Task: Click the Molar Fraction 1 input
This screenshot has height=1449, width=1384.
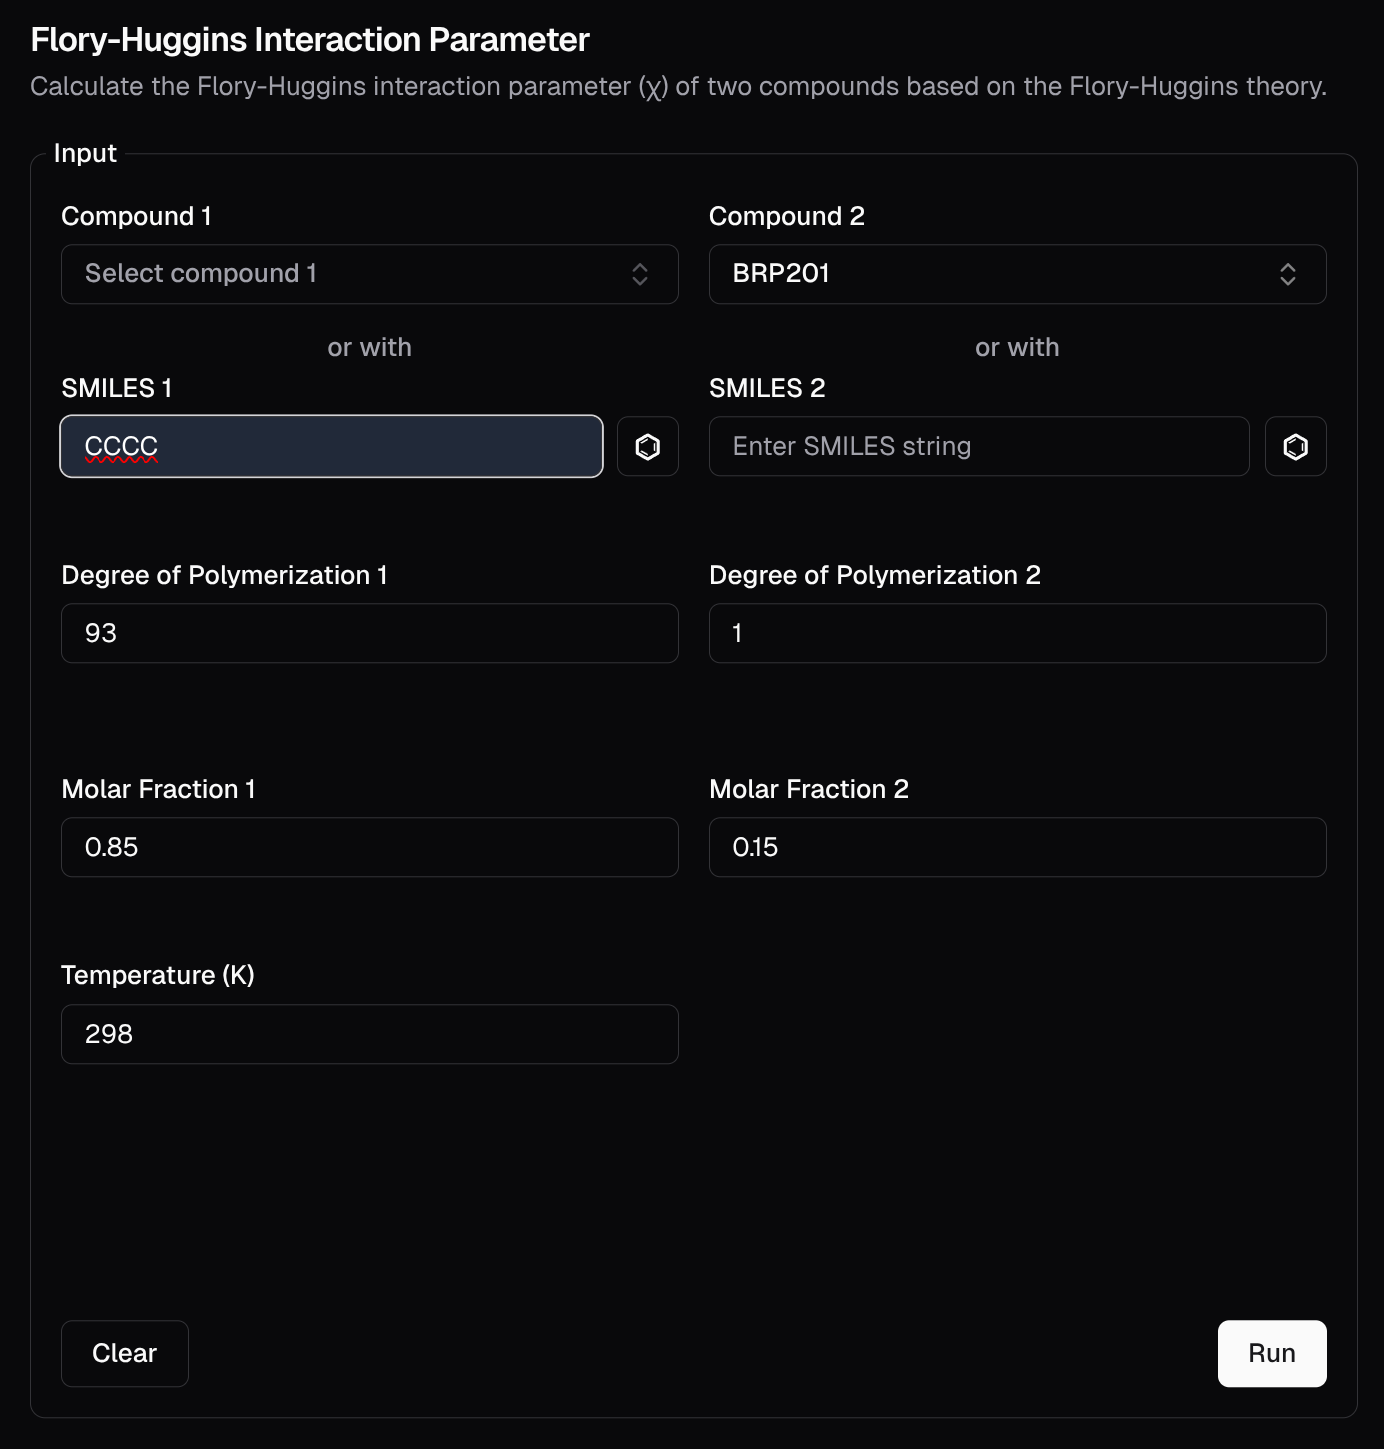Action: pyautogui.click(x=369, y=847)
